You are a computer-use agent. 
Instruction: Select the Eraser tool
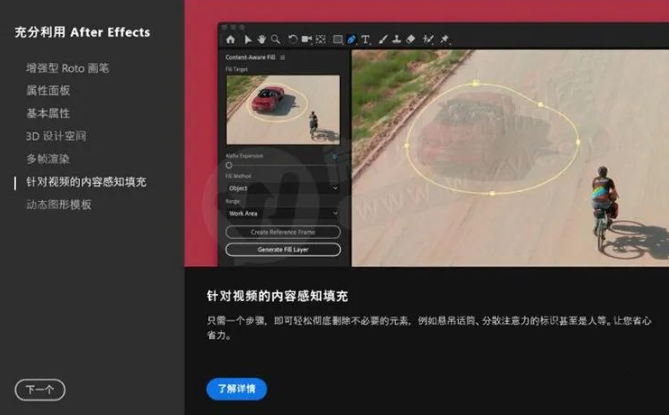point(410,40)
